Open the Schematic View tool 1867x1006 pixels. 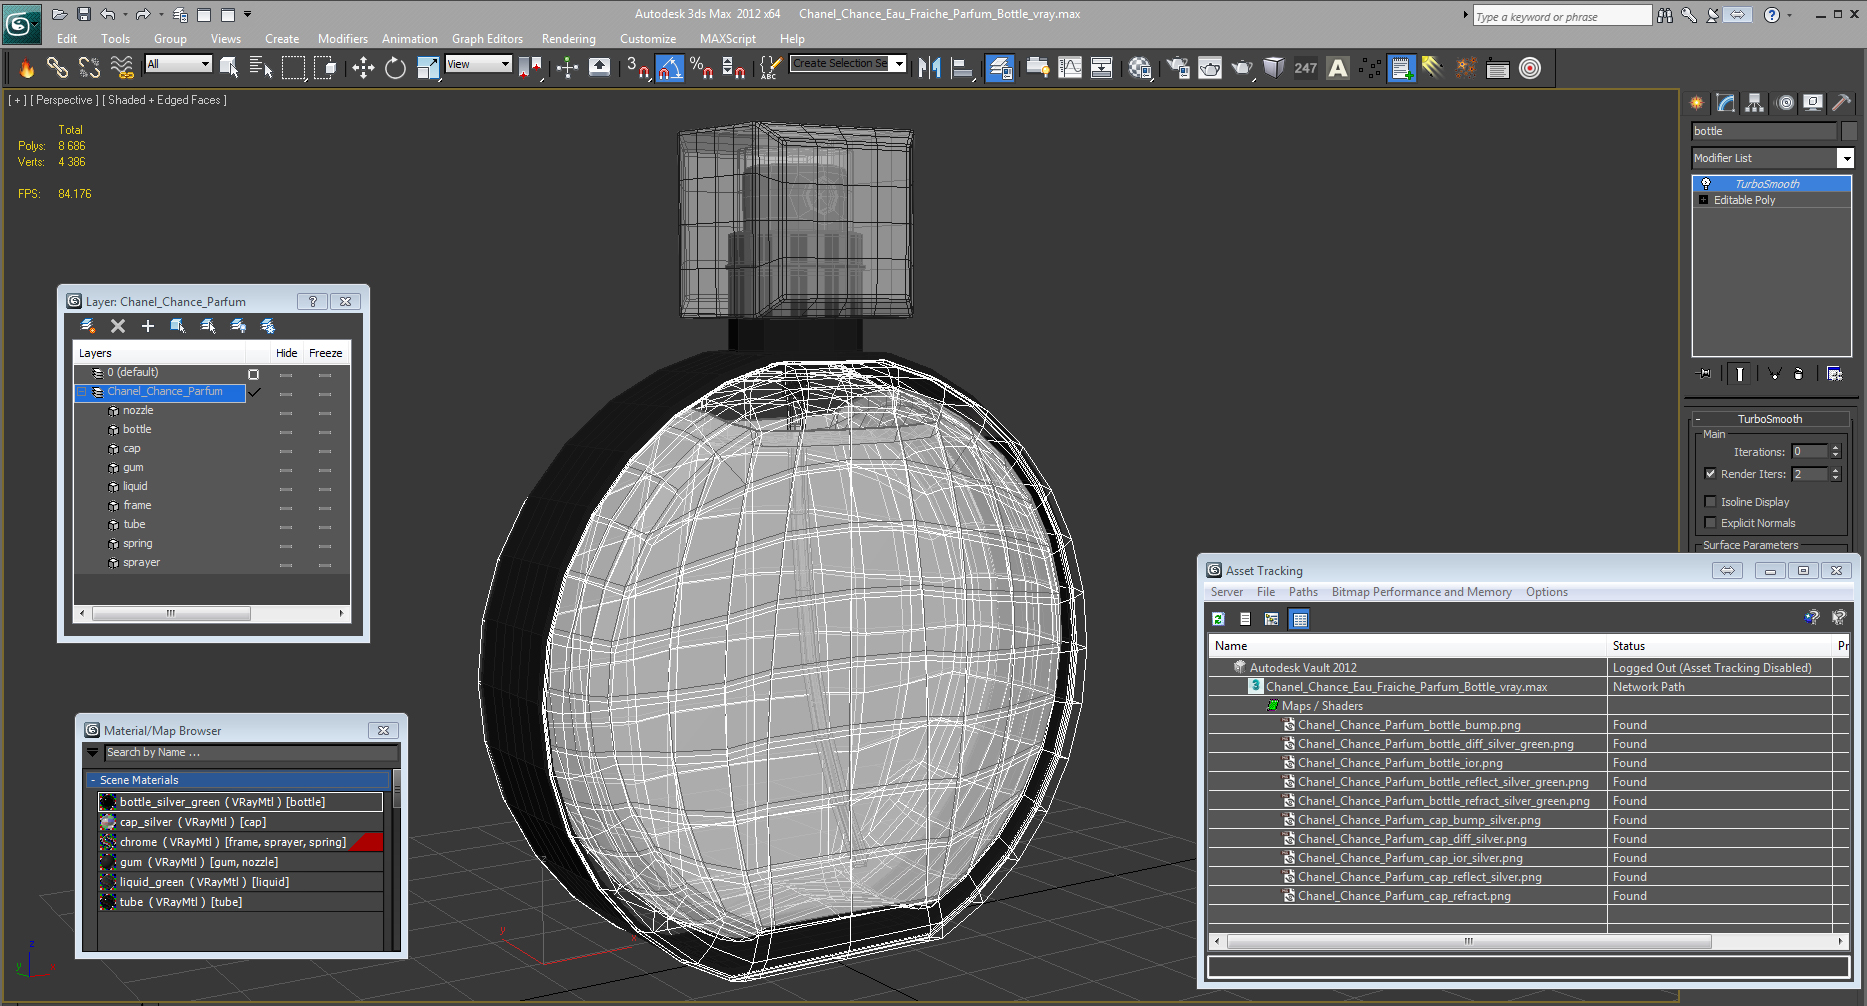1102,68
